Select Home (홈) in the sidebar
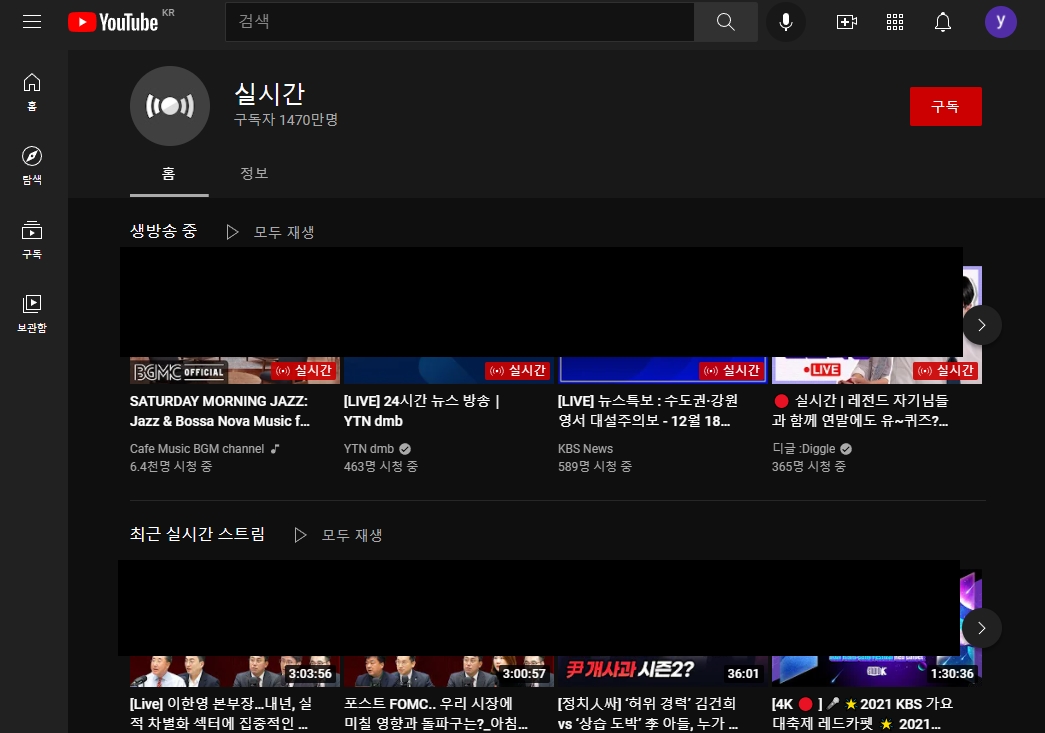 tap(31, 92)
